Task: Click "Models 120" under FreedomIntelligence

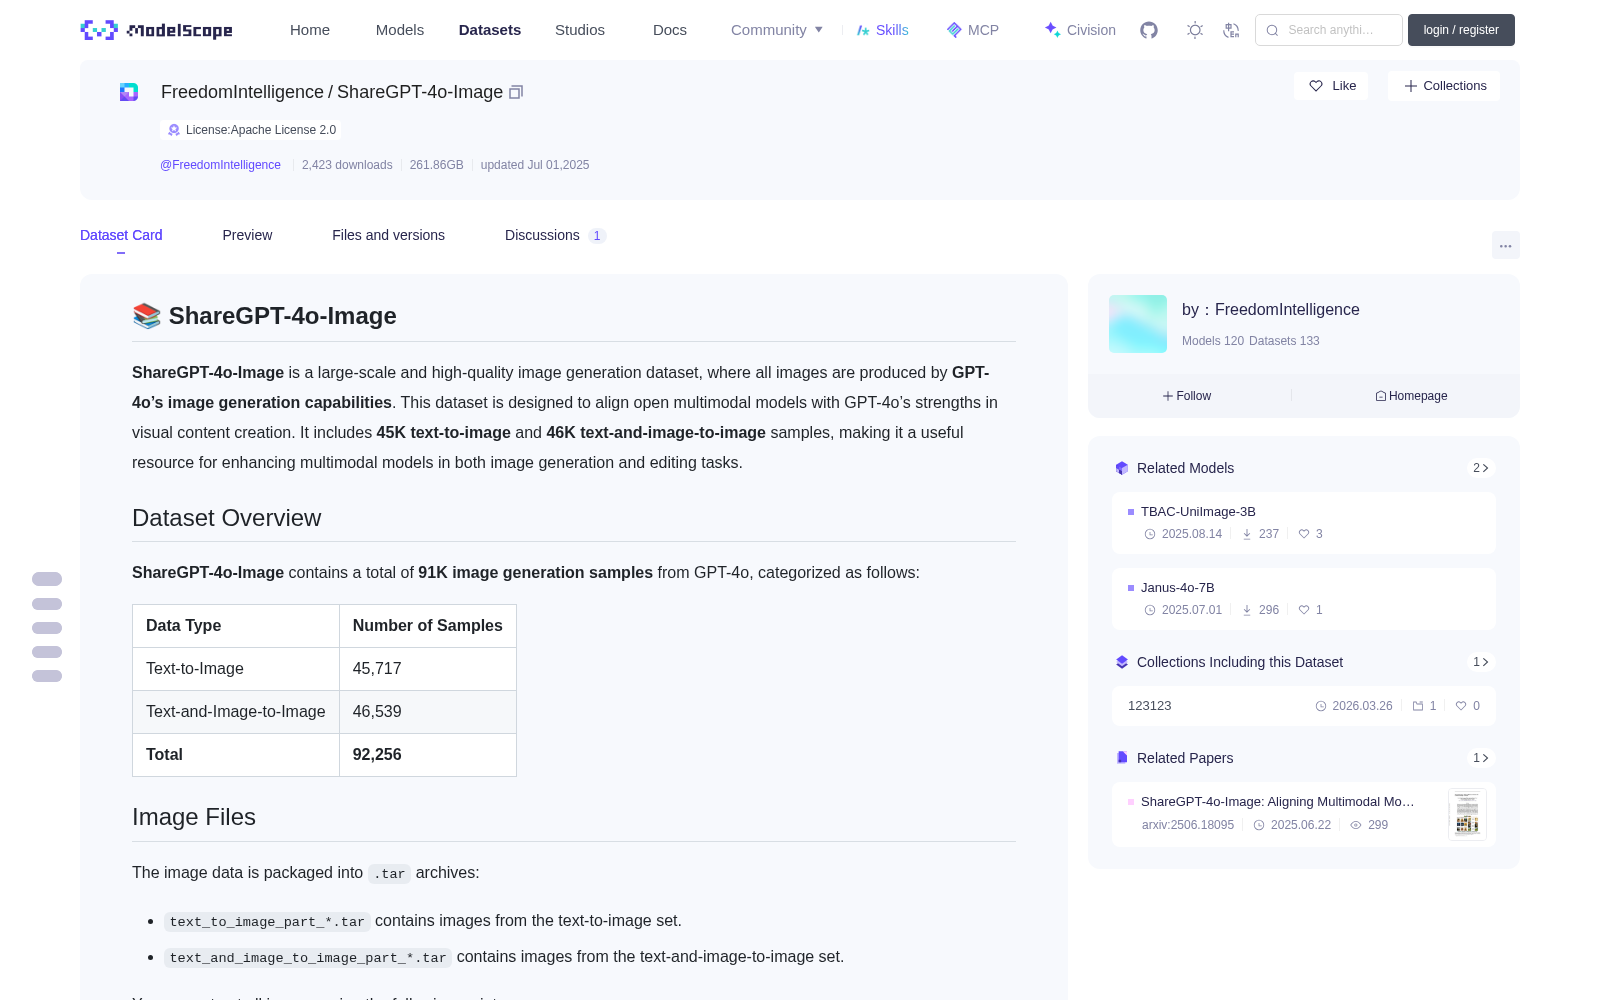Action: [1213, 341]
